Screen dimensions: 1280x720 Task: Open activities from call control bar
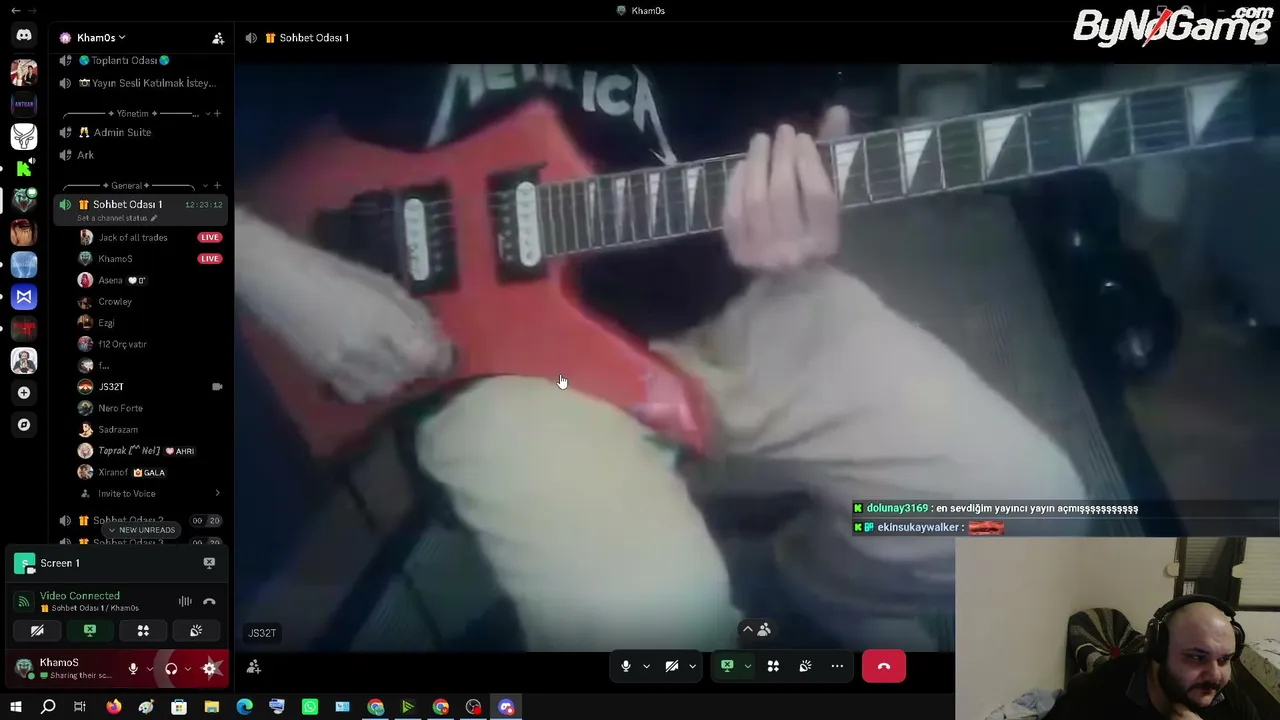773,666
